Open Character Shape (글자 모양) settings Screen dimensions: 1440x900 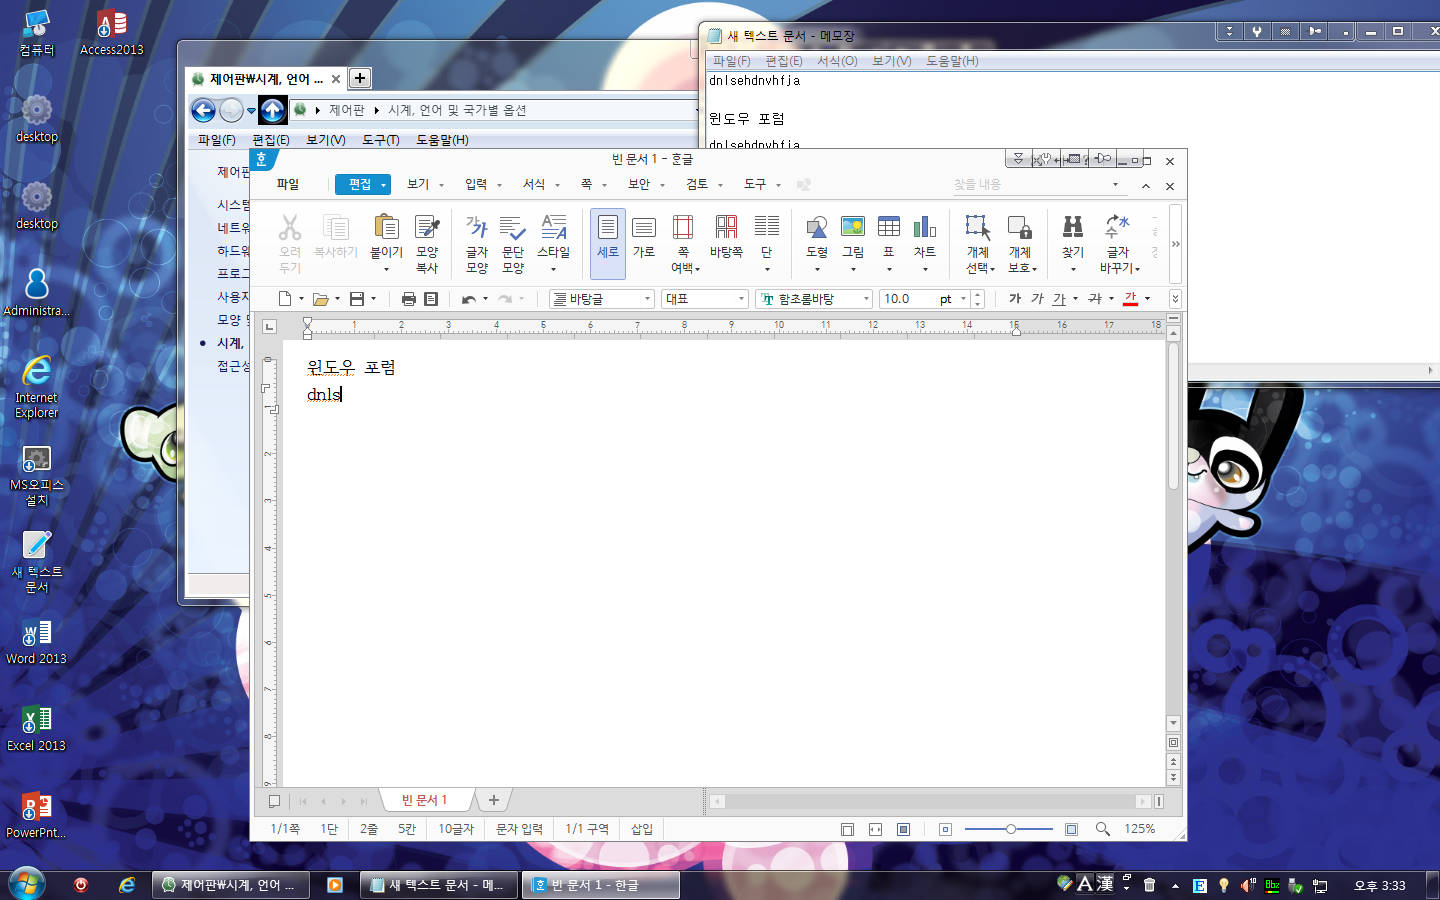coord(477,243)
